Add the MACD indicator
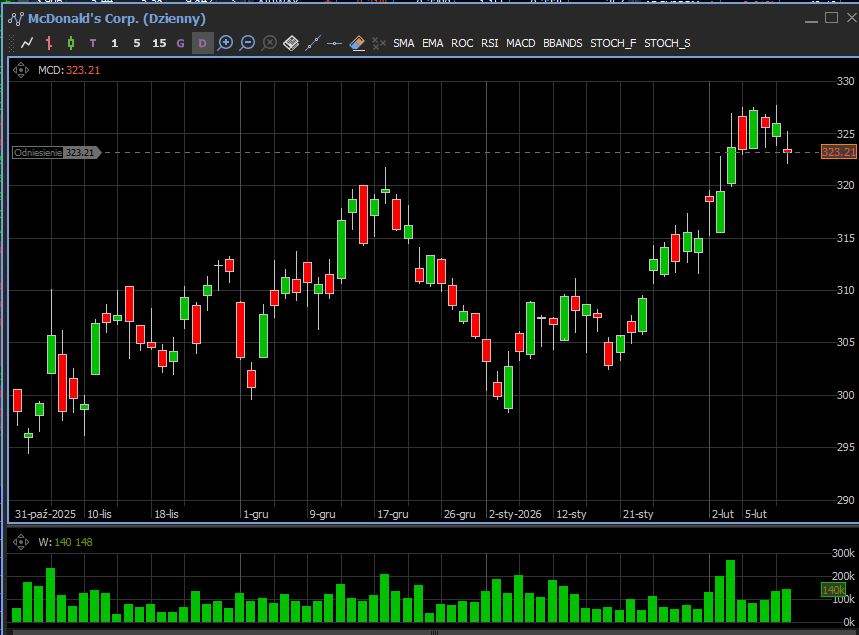 pyautogui.click(x=520, y=43)
